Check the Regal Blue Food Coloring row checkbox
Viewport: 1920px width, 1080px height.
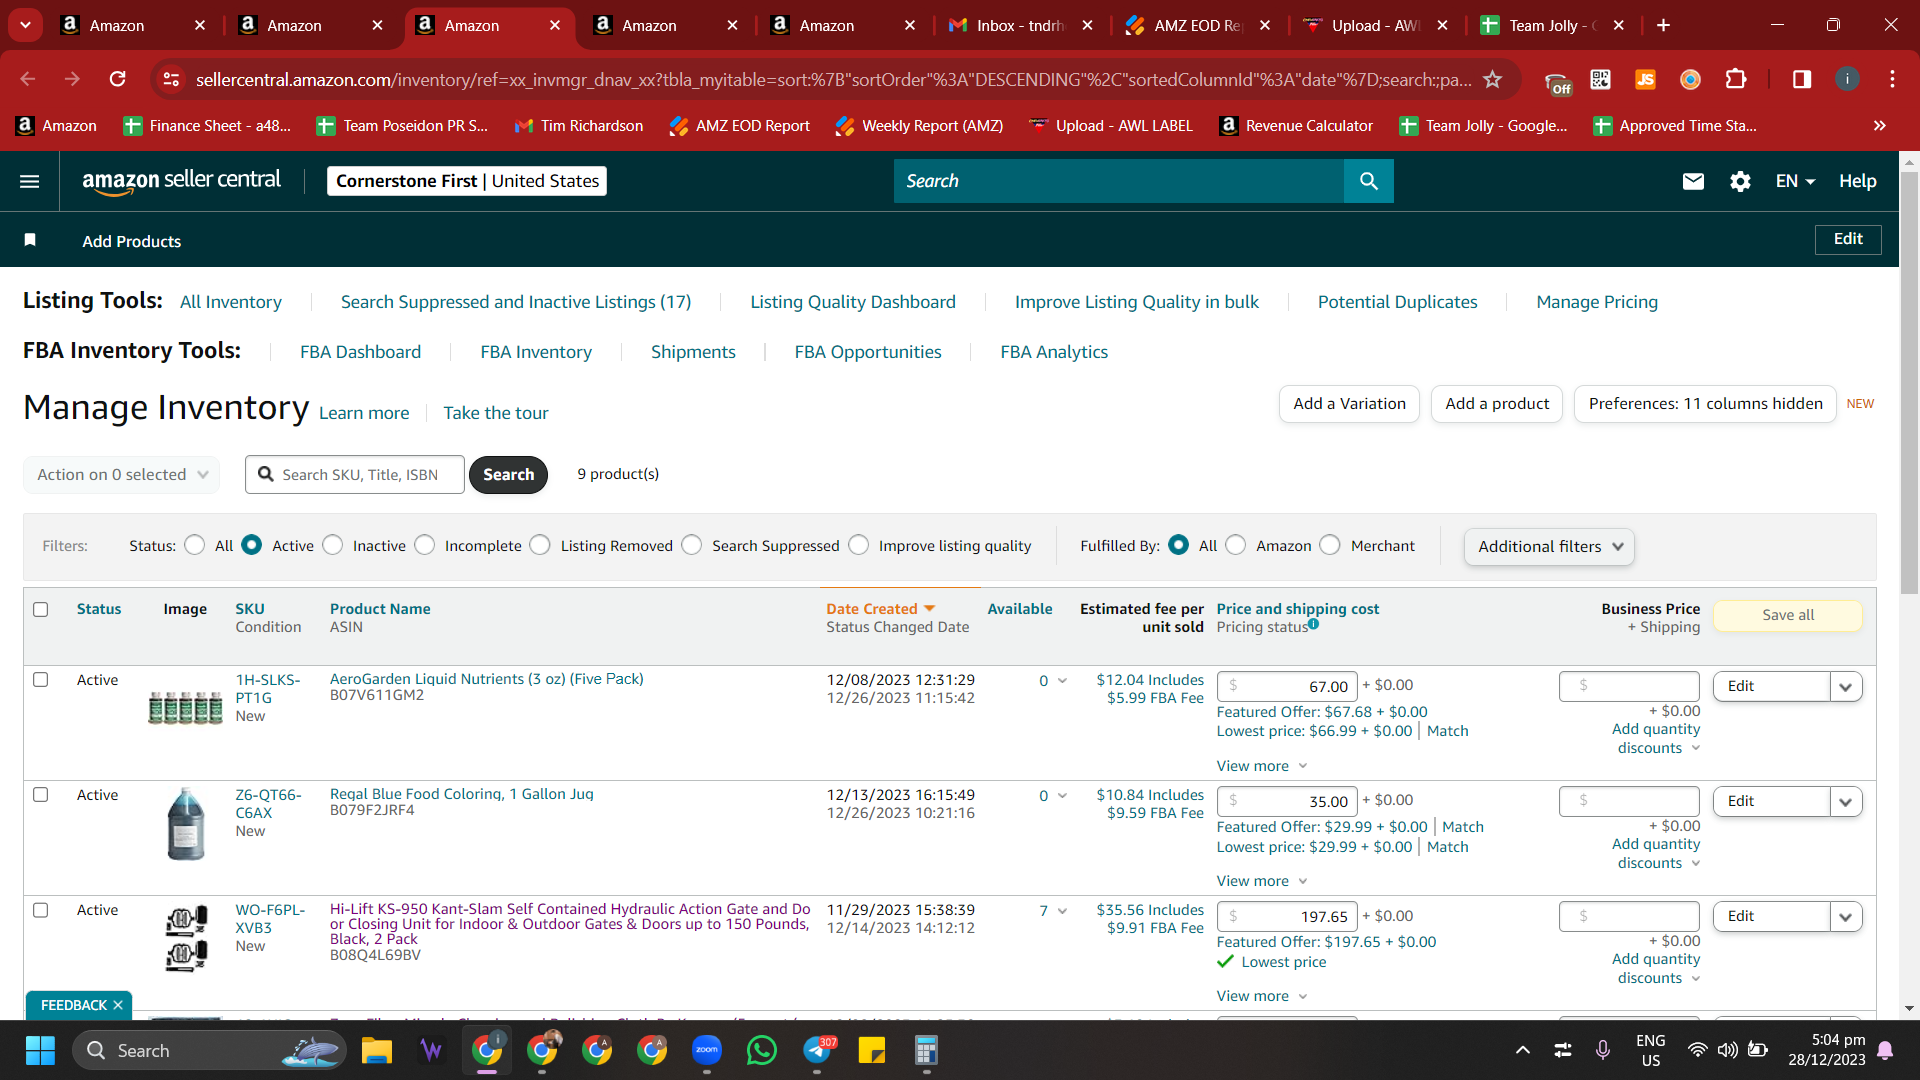(x=41, y=795)
